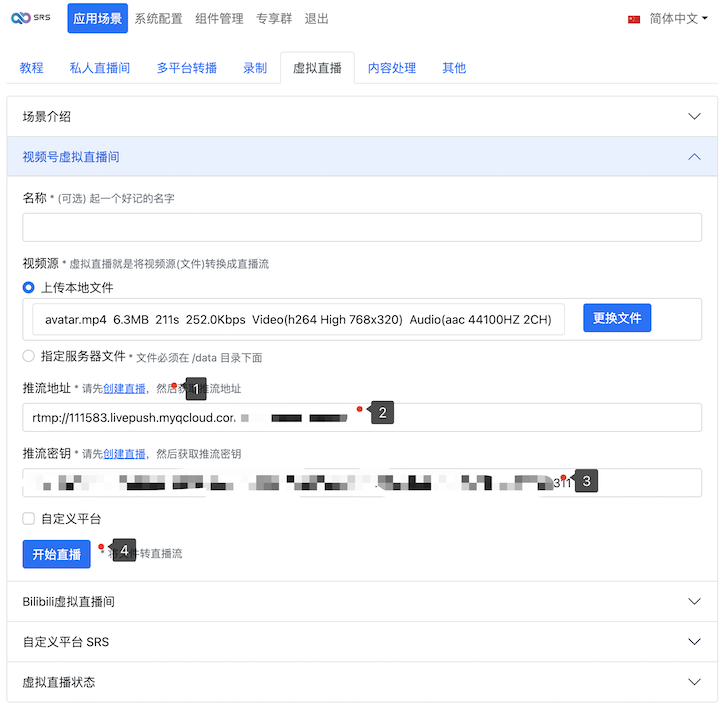Enable the 自定义平台 checkbox
720x704 pixels.
click(29, 519)
